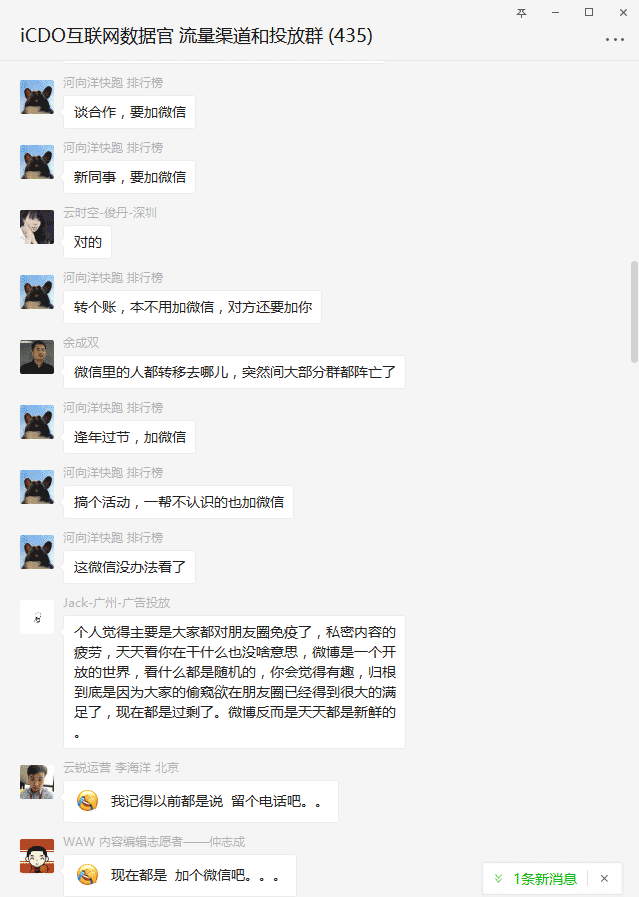Click the long message about 朋友圈免疫
The height and width of the screenshot is (897, 639).
click(x=235, y=682)
